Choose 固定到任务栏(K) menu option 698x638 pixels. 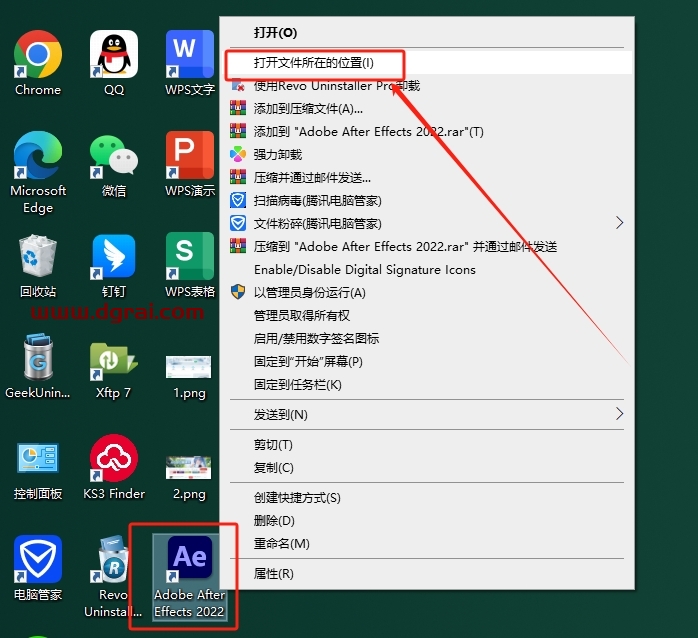coord(297,384)
